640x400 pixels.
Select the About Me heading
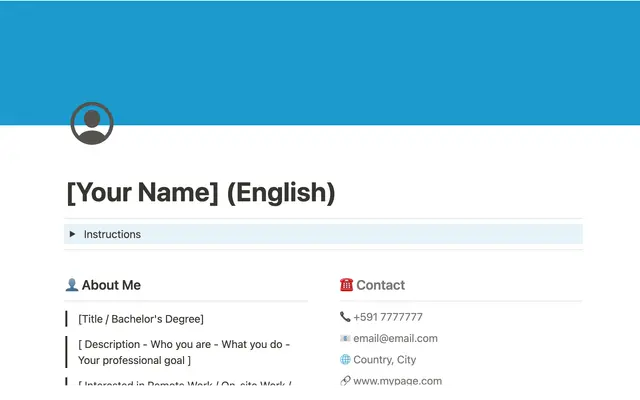tap(111, 285)
